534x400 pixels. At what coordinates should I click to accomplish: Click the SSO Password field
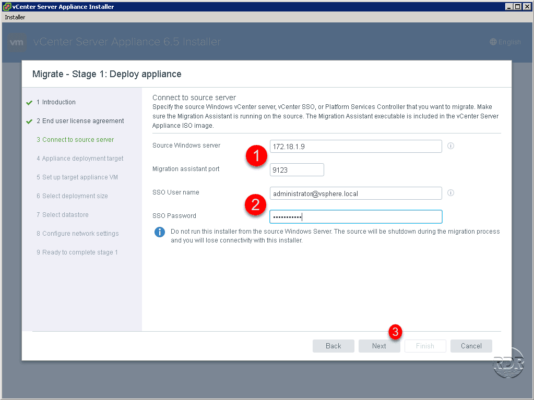[356, 217]
